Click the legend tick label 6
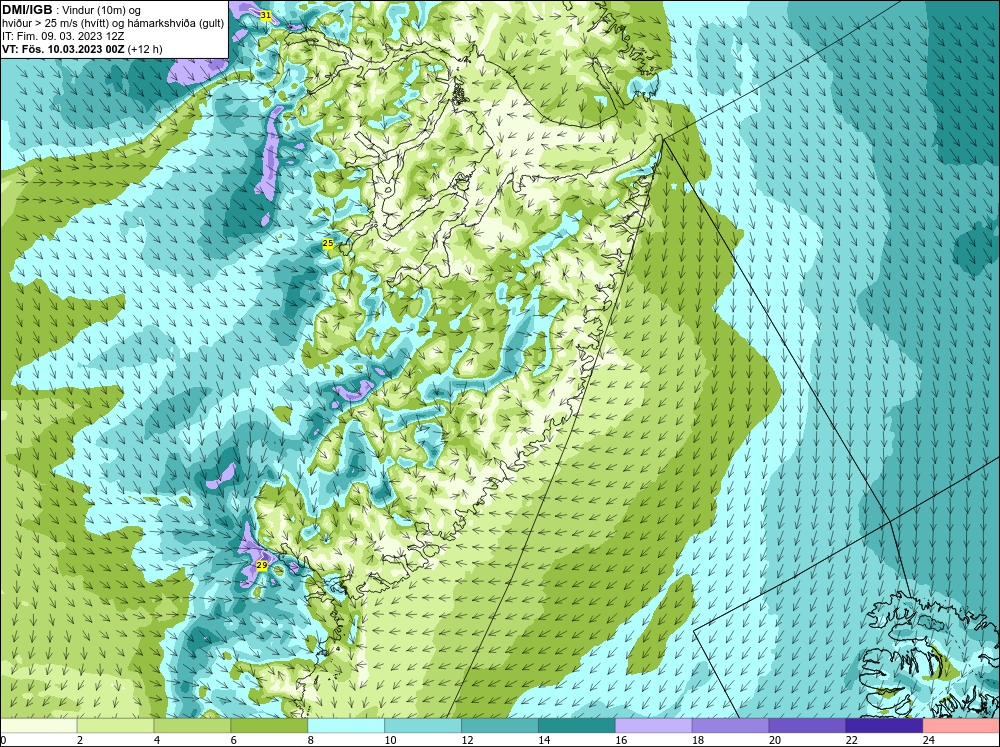Viewport: 1000px width, 747px height. pos(233,740)
